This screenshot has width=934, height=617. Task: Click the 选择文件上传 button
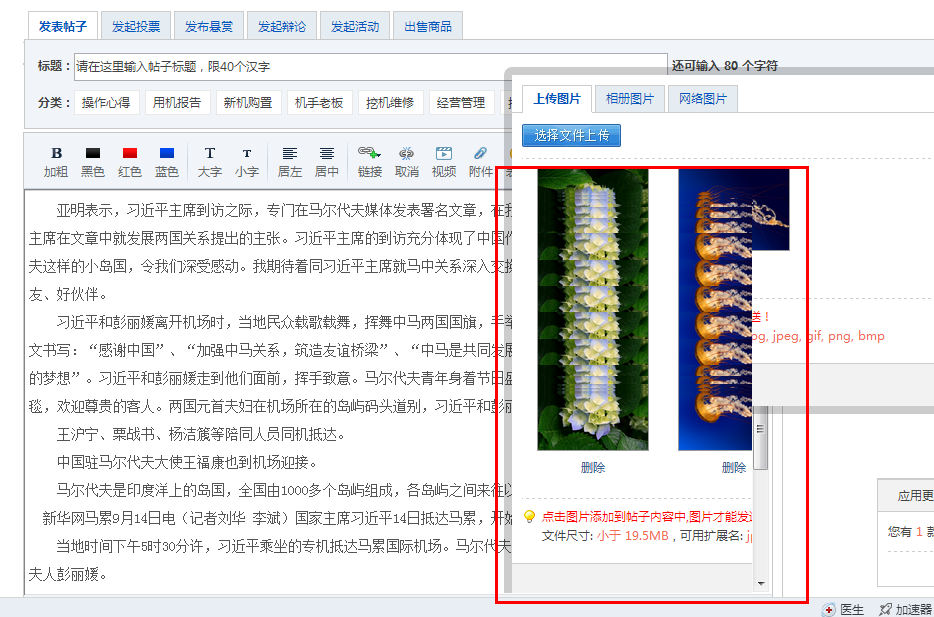tap(571, 135)
